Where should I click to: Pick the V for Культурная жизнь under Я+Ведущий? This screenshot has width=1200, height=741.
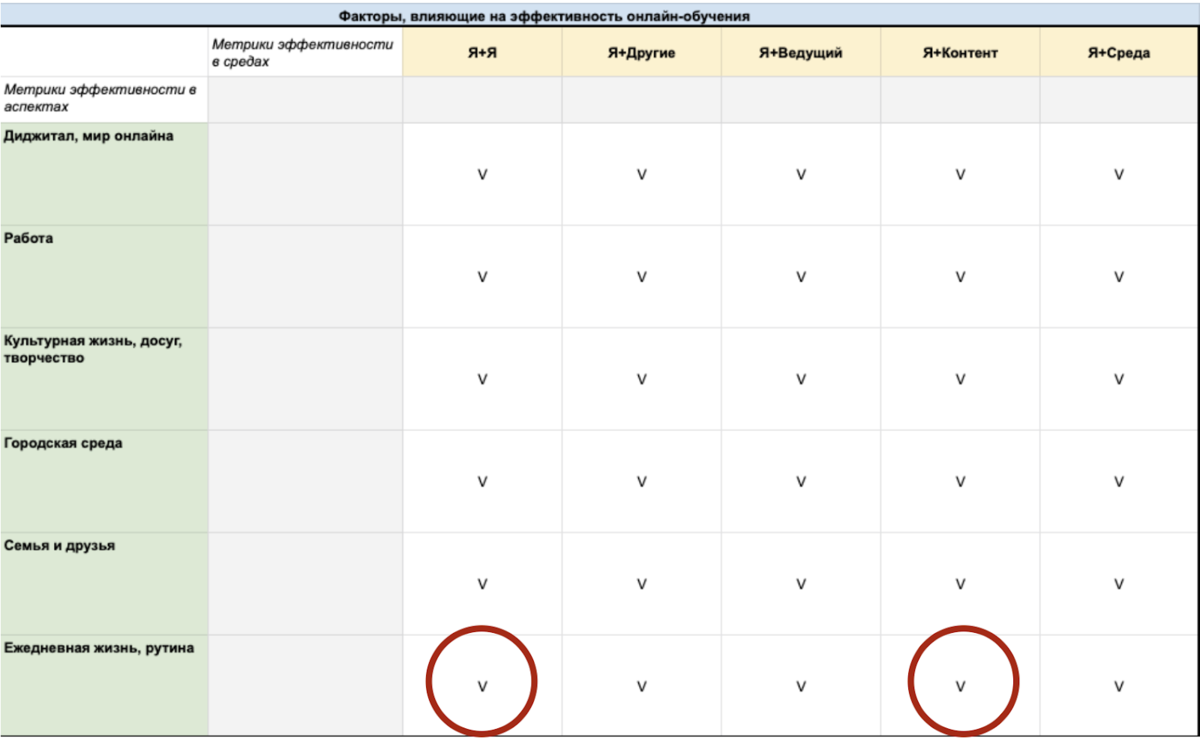(x=800, y=379)
